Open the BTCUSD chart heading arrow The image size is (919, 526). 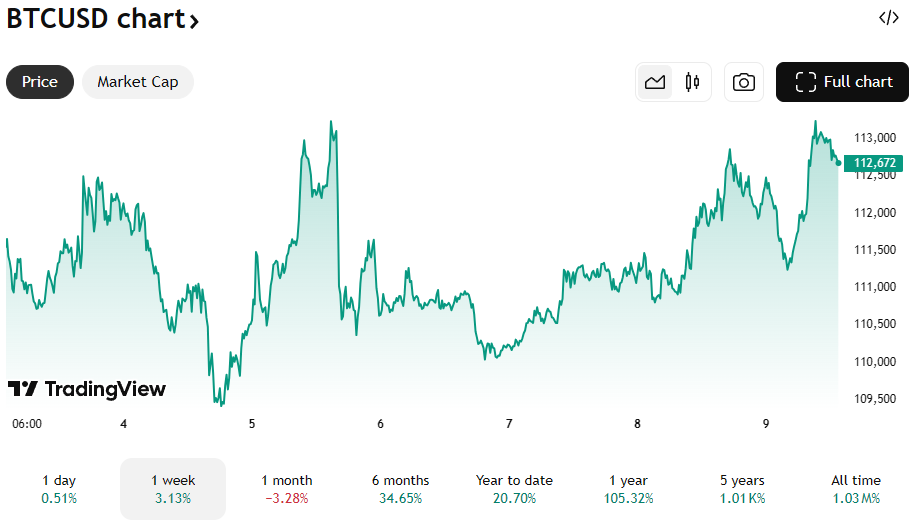(194, 22)
